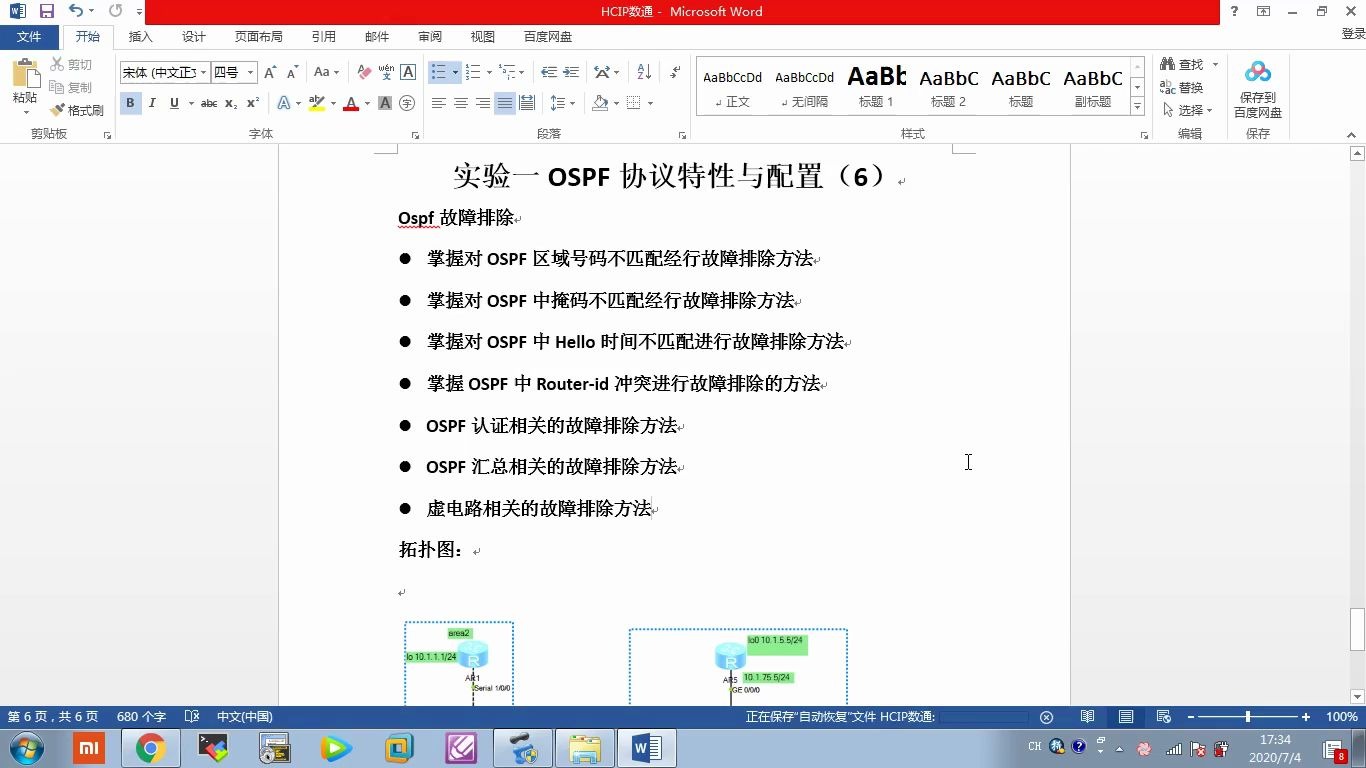Click the word count in the status bar
Viewport: 1366px width, 768px height.
144,717
